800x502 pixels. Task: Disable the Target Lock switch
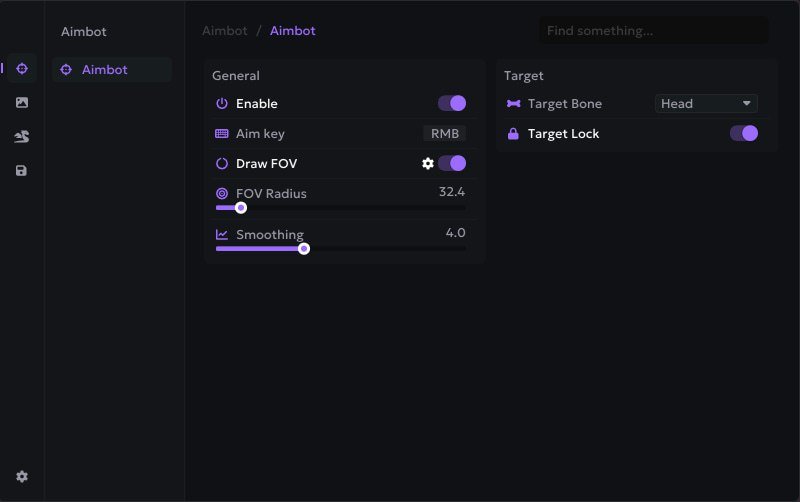click(744, 133)
